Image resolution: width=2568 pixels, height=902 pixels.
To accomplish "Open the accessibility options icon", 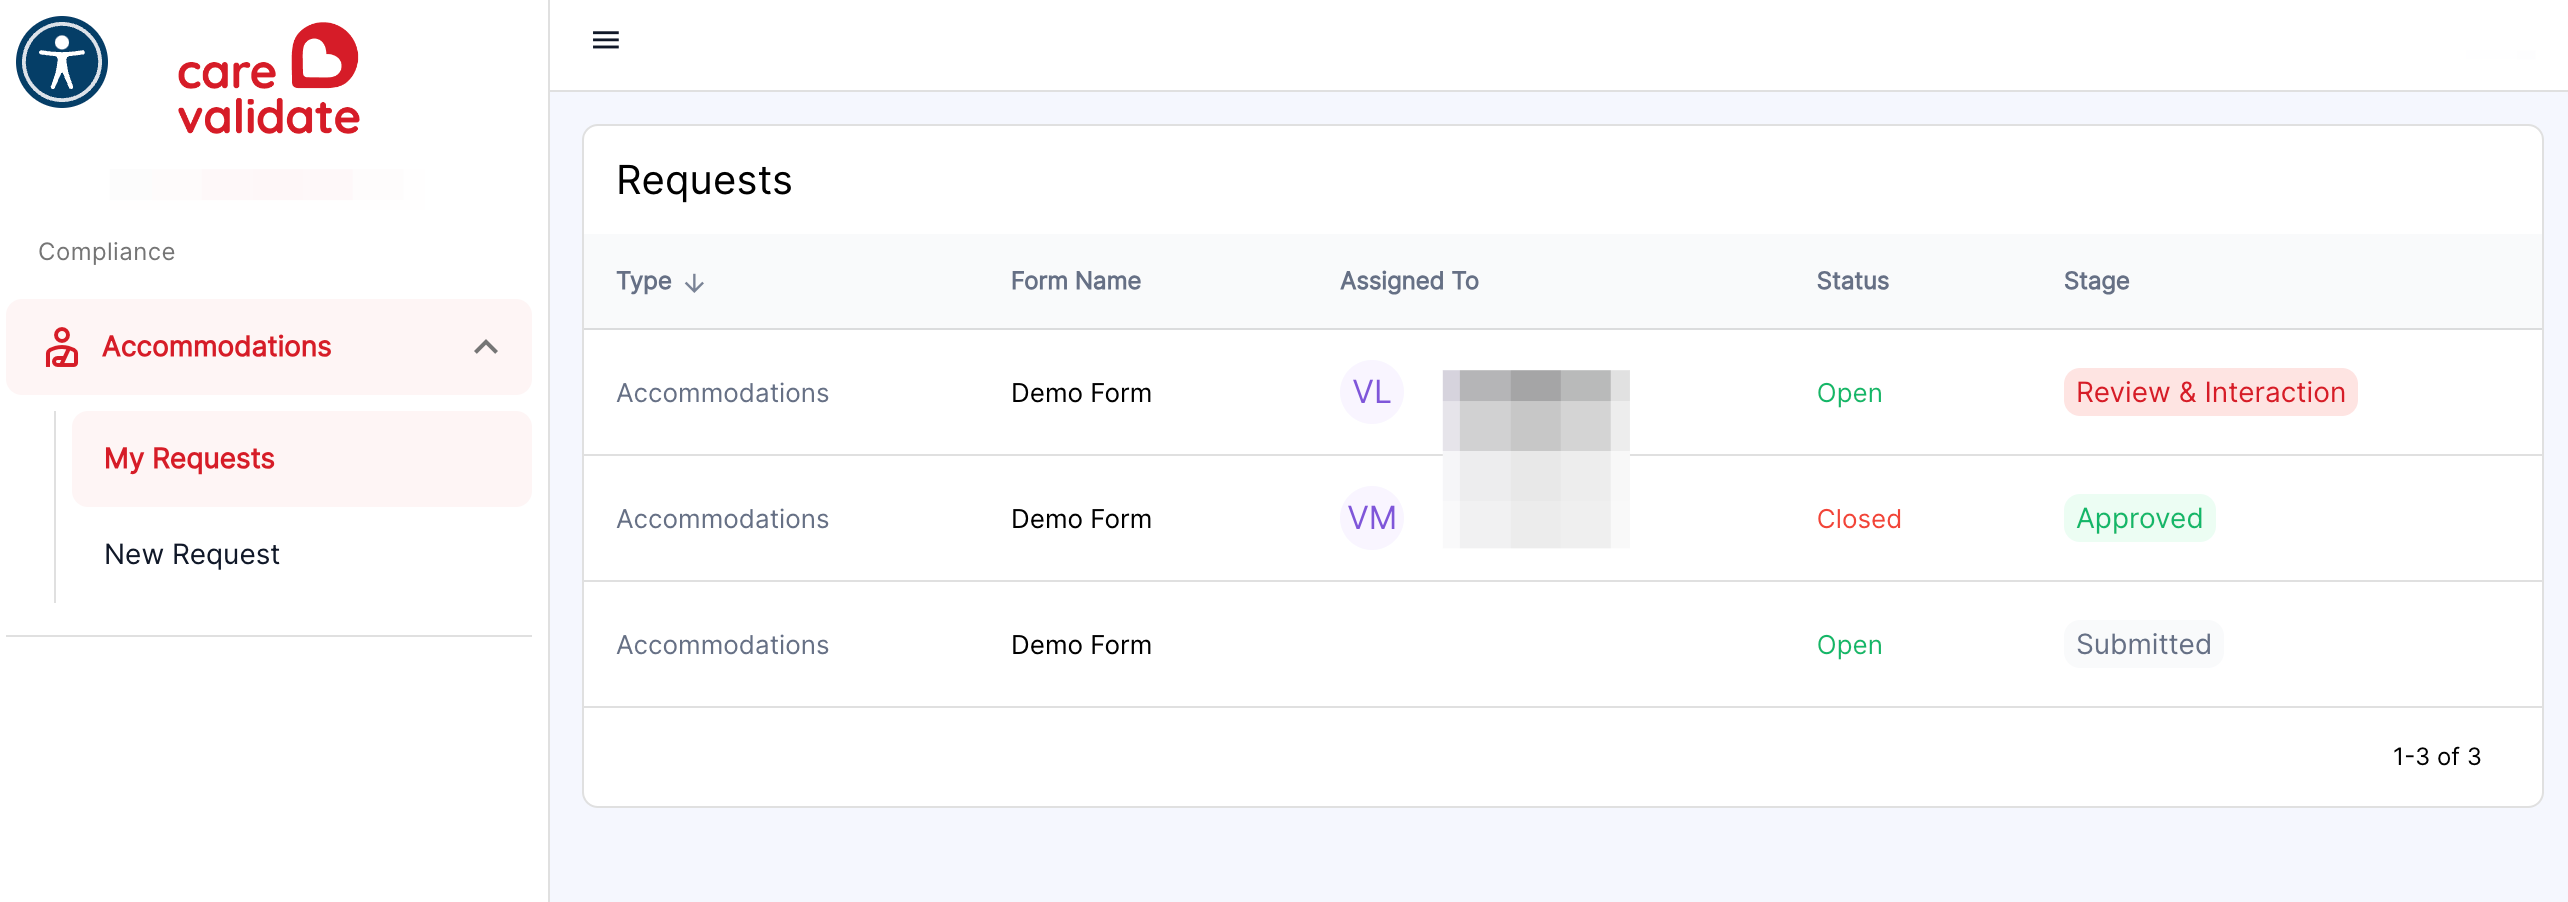I will pyautogui.click(x=62, y=62).
